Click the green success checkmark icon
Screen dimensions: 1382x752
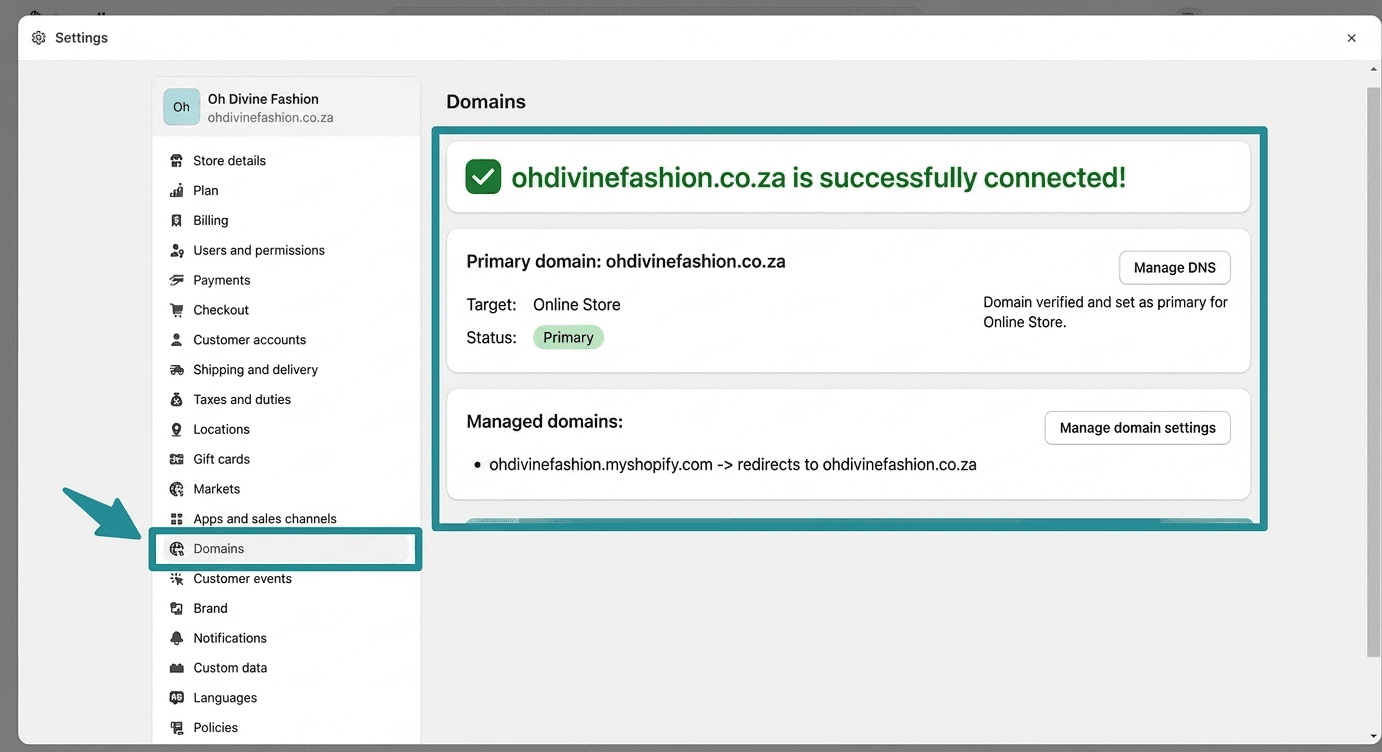[x=484, y=177]
